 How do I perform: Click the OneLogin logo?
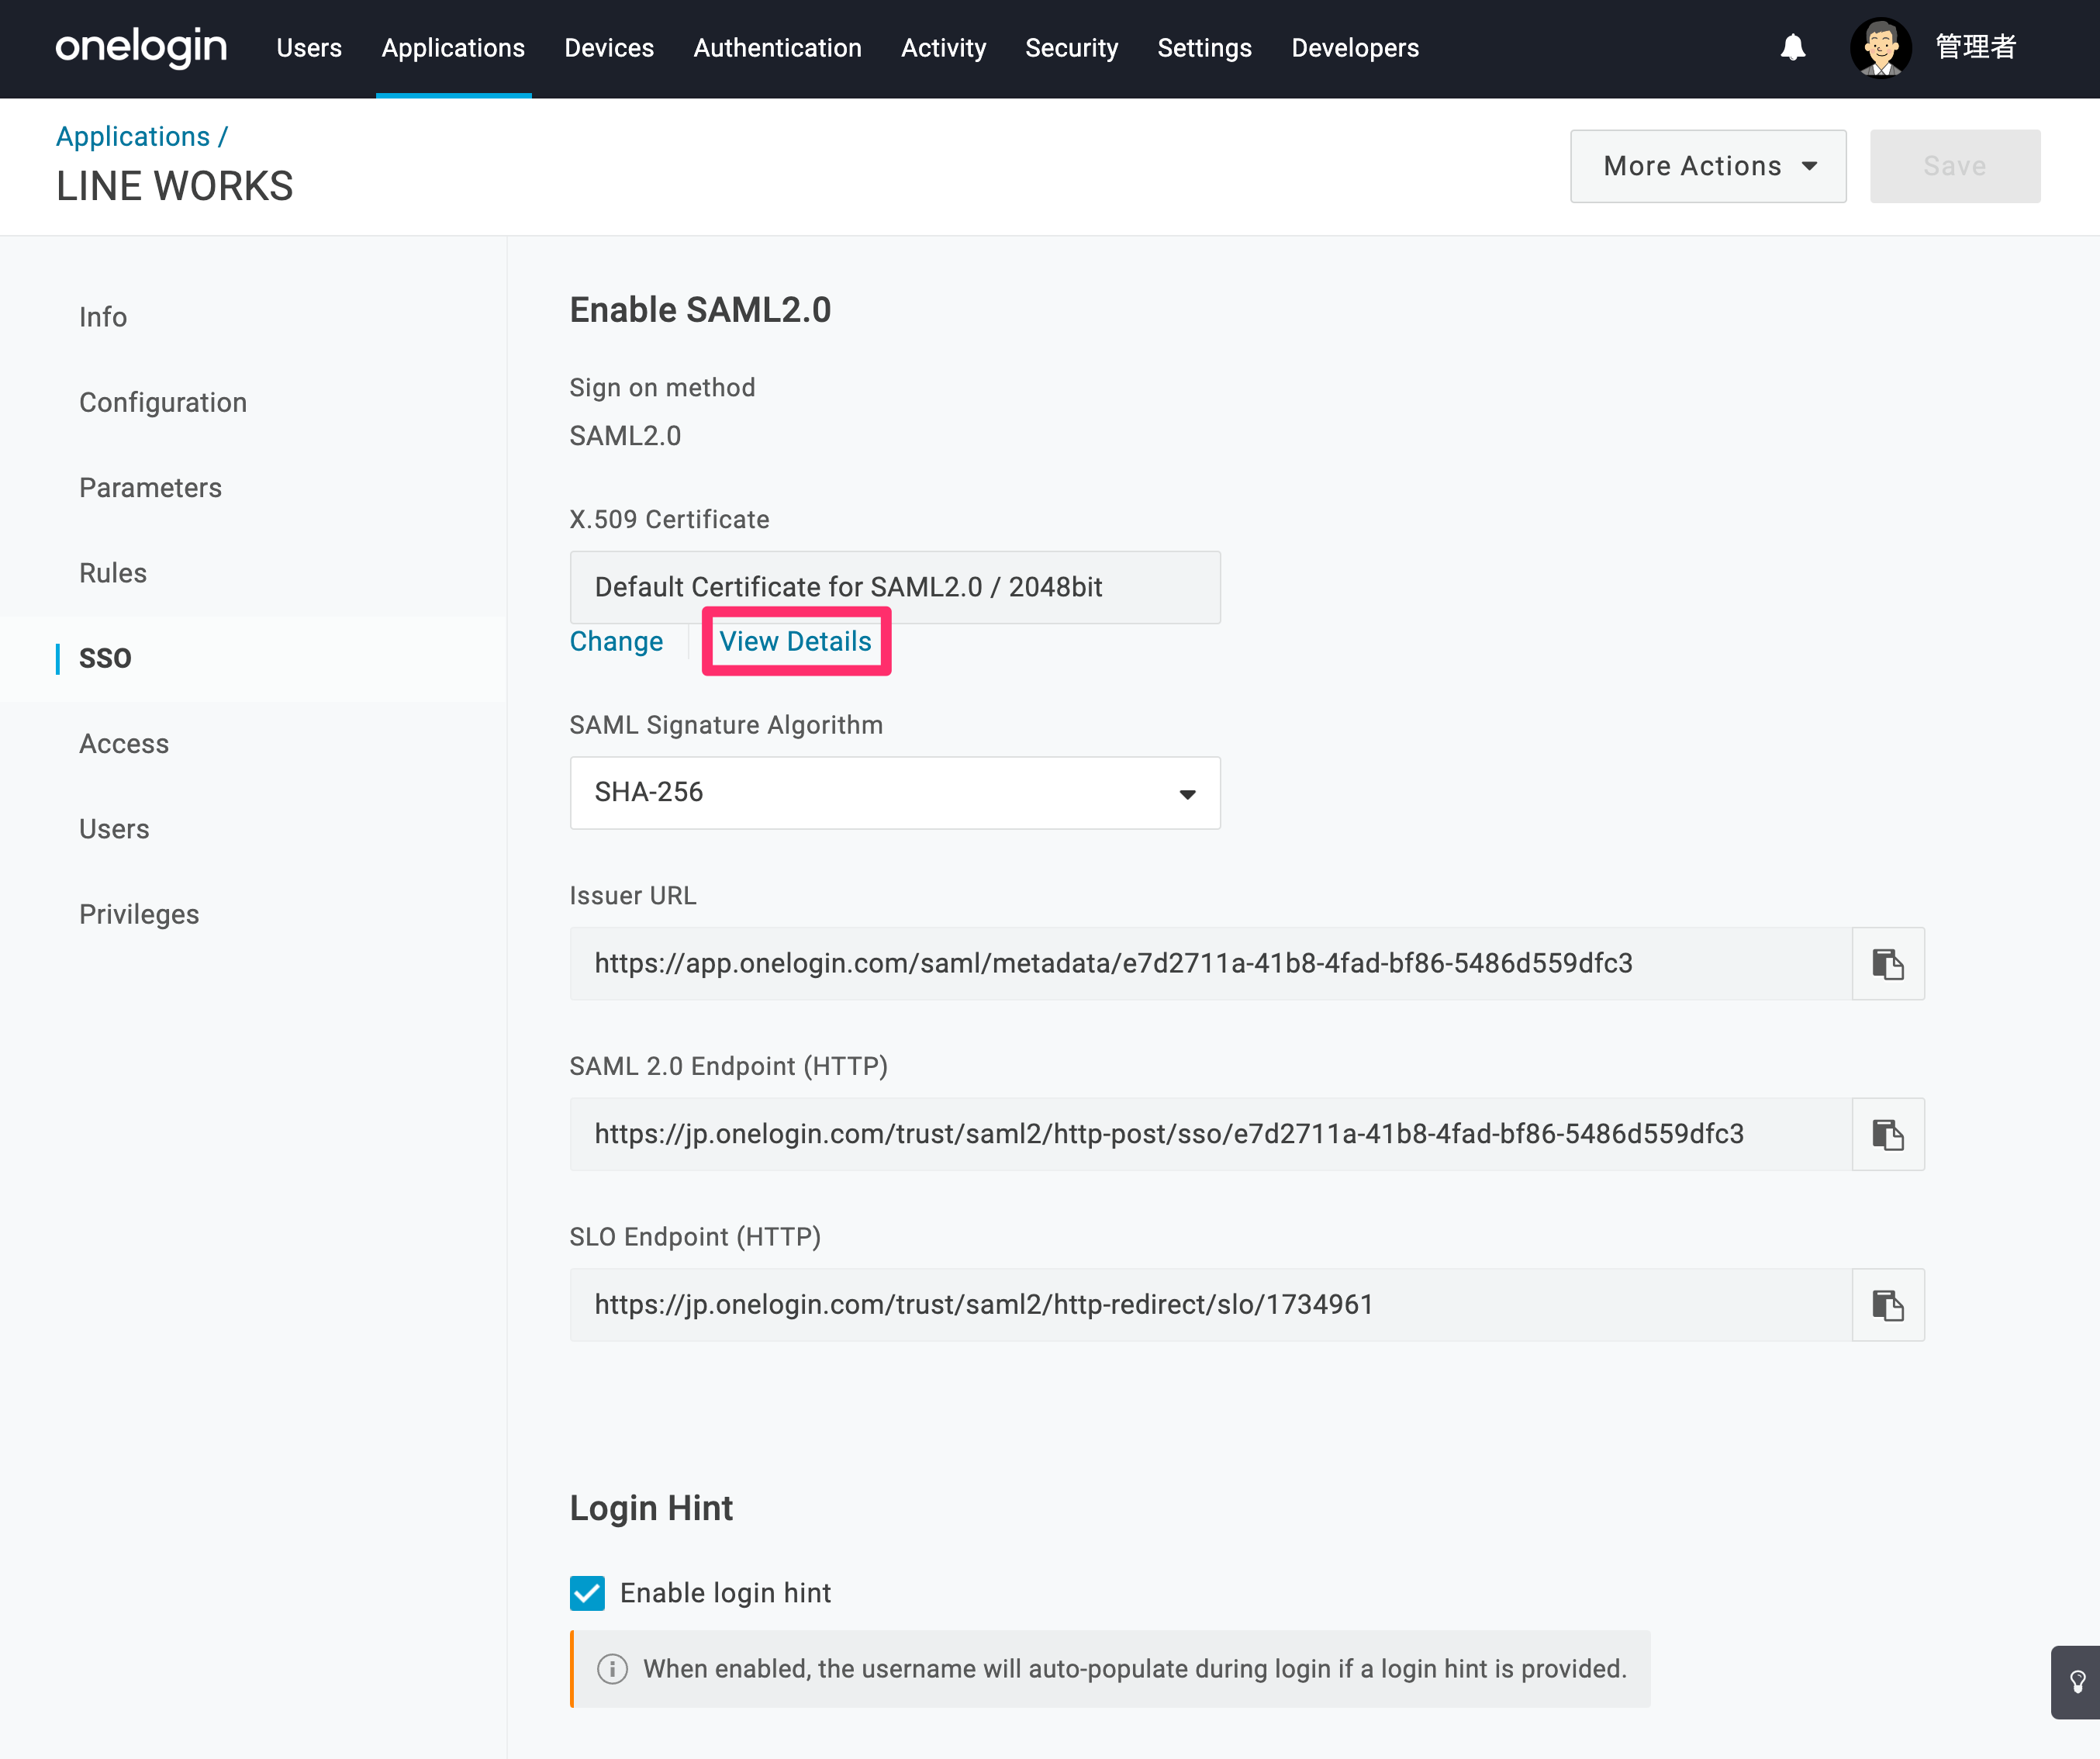tap(141, 47)
